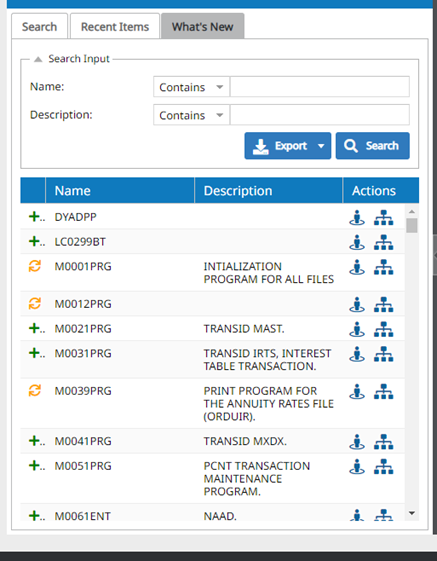This screenshot has width=437, height=561.
Task: Open the Description Contains dropdown
Action: tap(191, 115)
